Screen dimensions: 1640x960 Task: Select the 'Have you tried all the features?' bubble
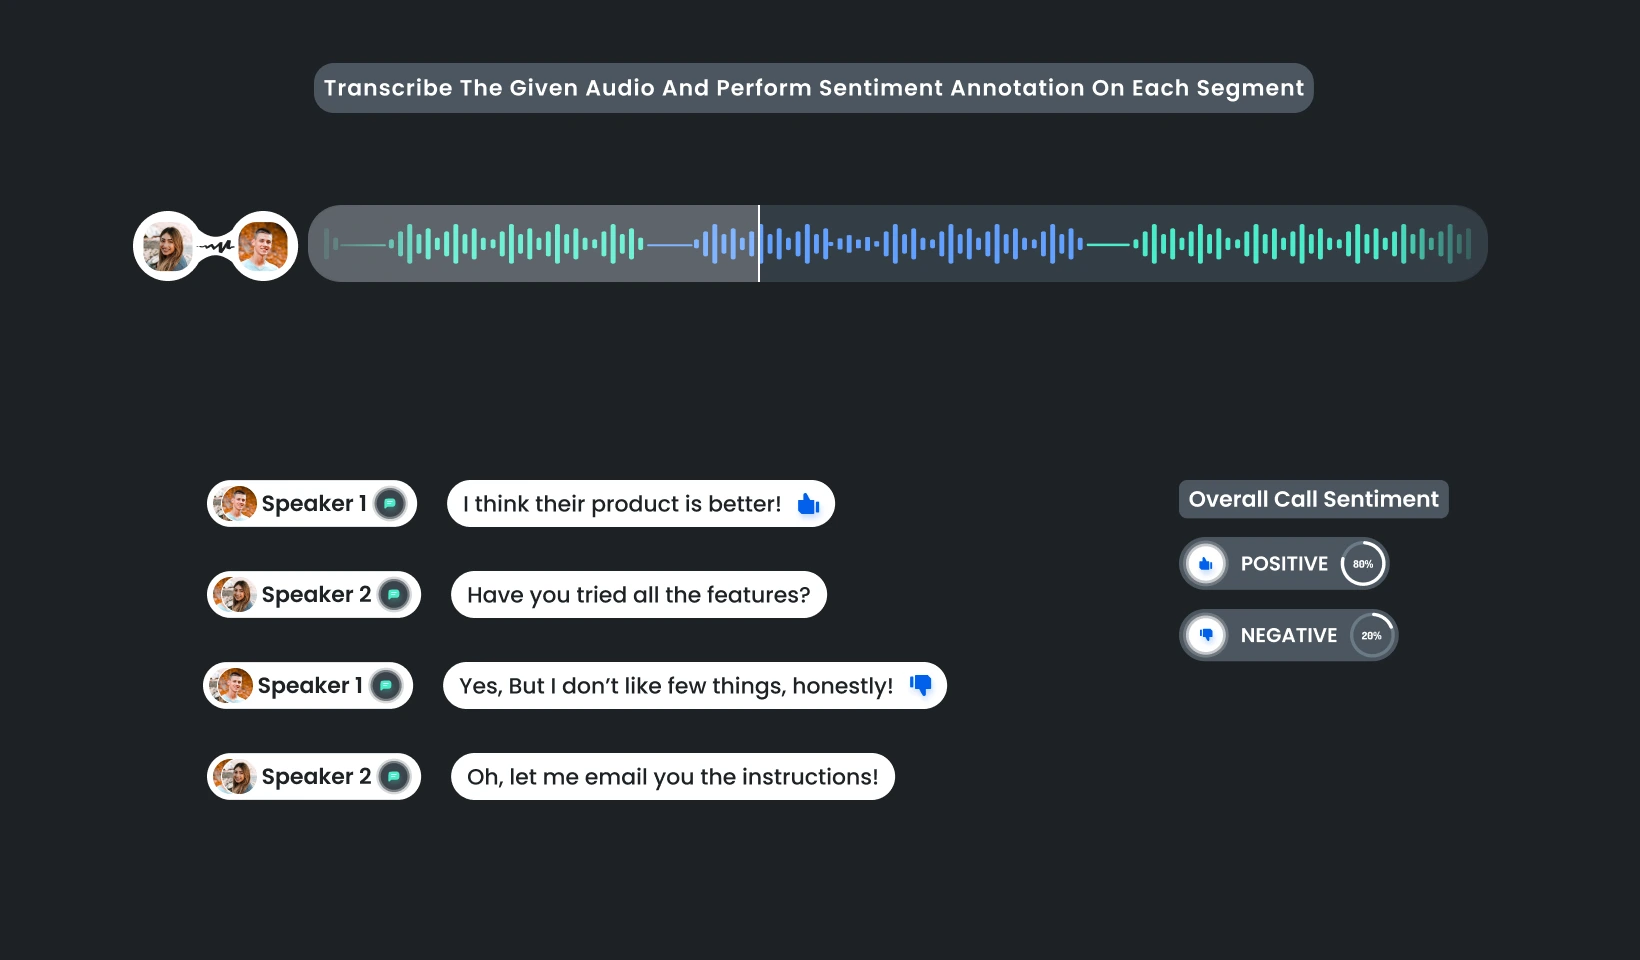[639, 595]
